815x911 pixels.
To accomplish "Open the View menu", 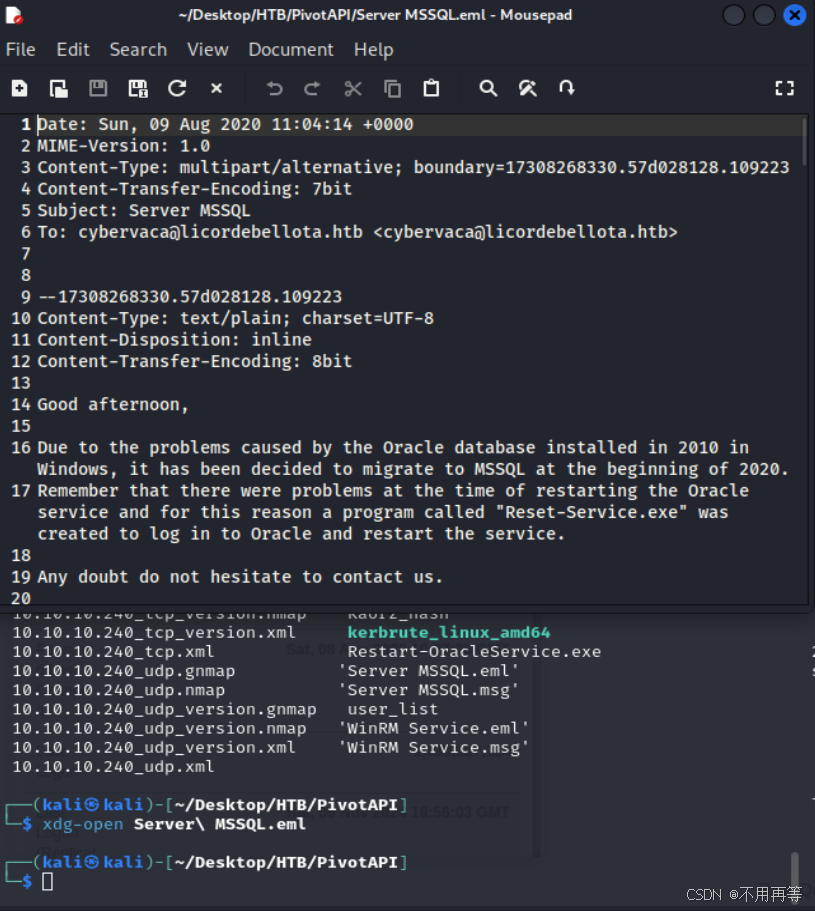I will (207, 50).
